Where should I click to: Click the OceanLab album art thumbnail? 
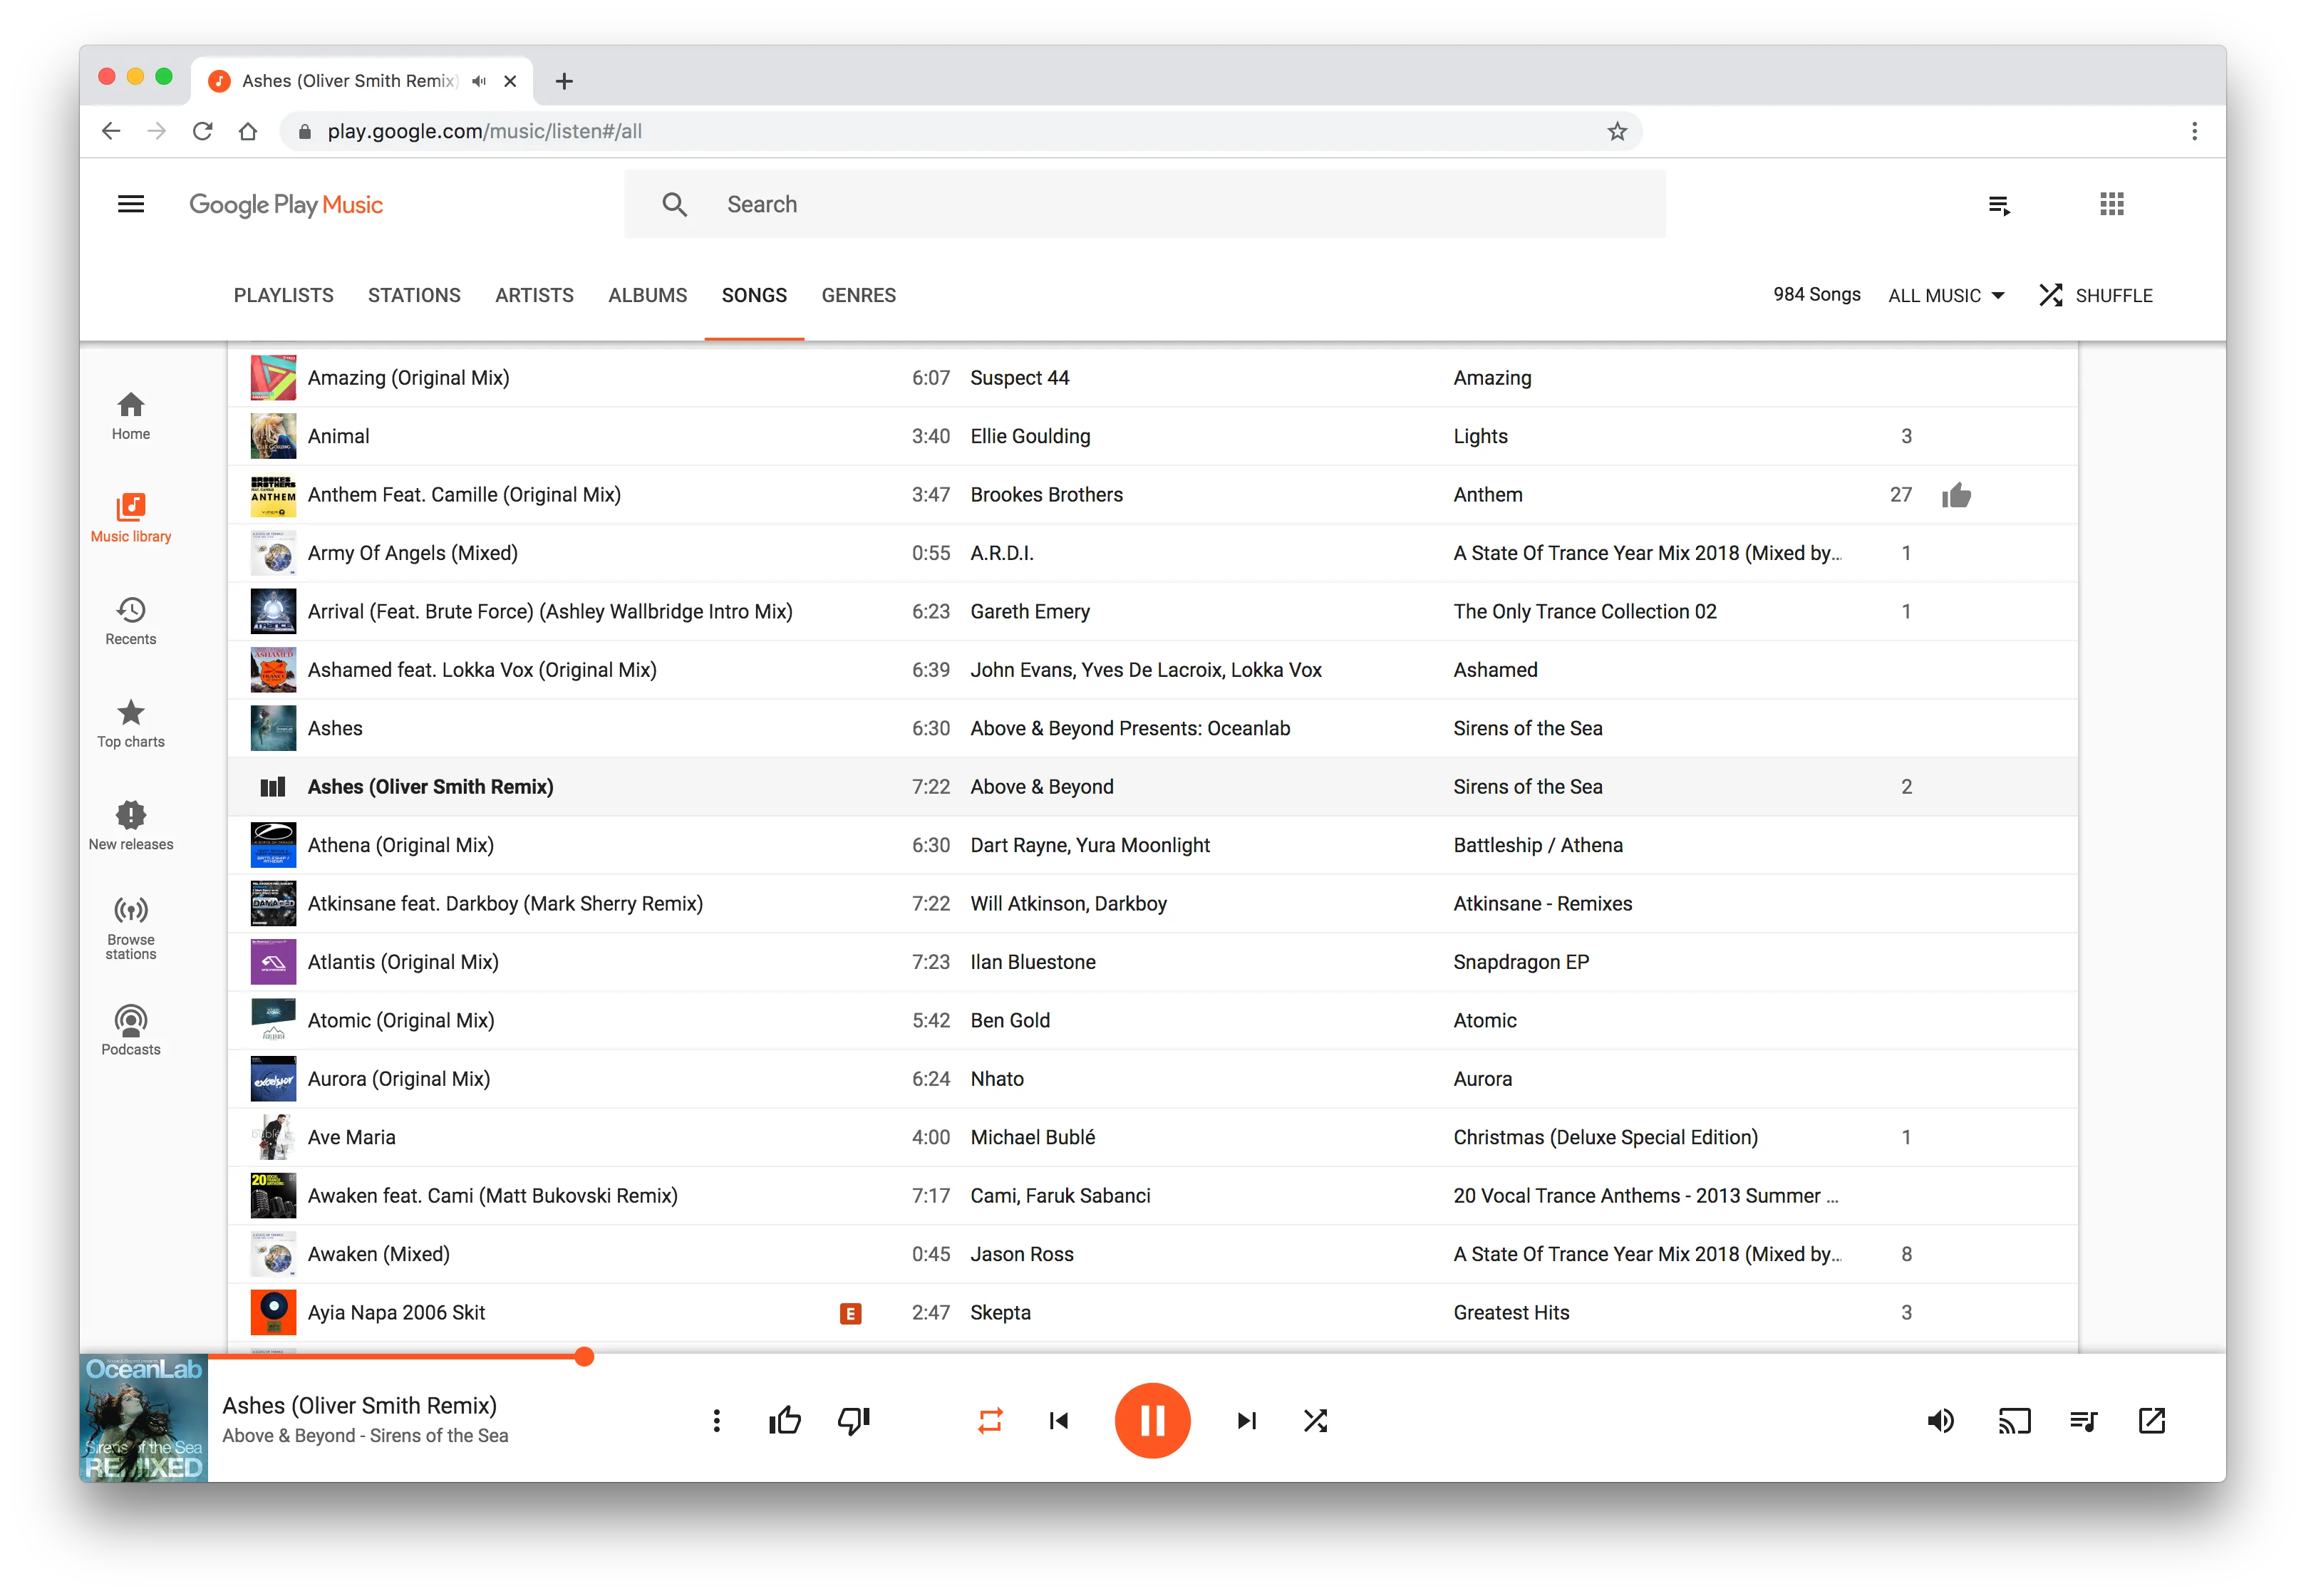pos(144,1417)
